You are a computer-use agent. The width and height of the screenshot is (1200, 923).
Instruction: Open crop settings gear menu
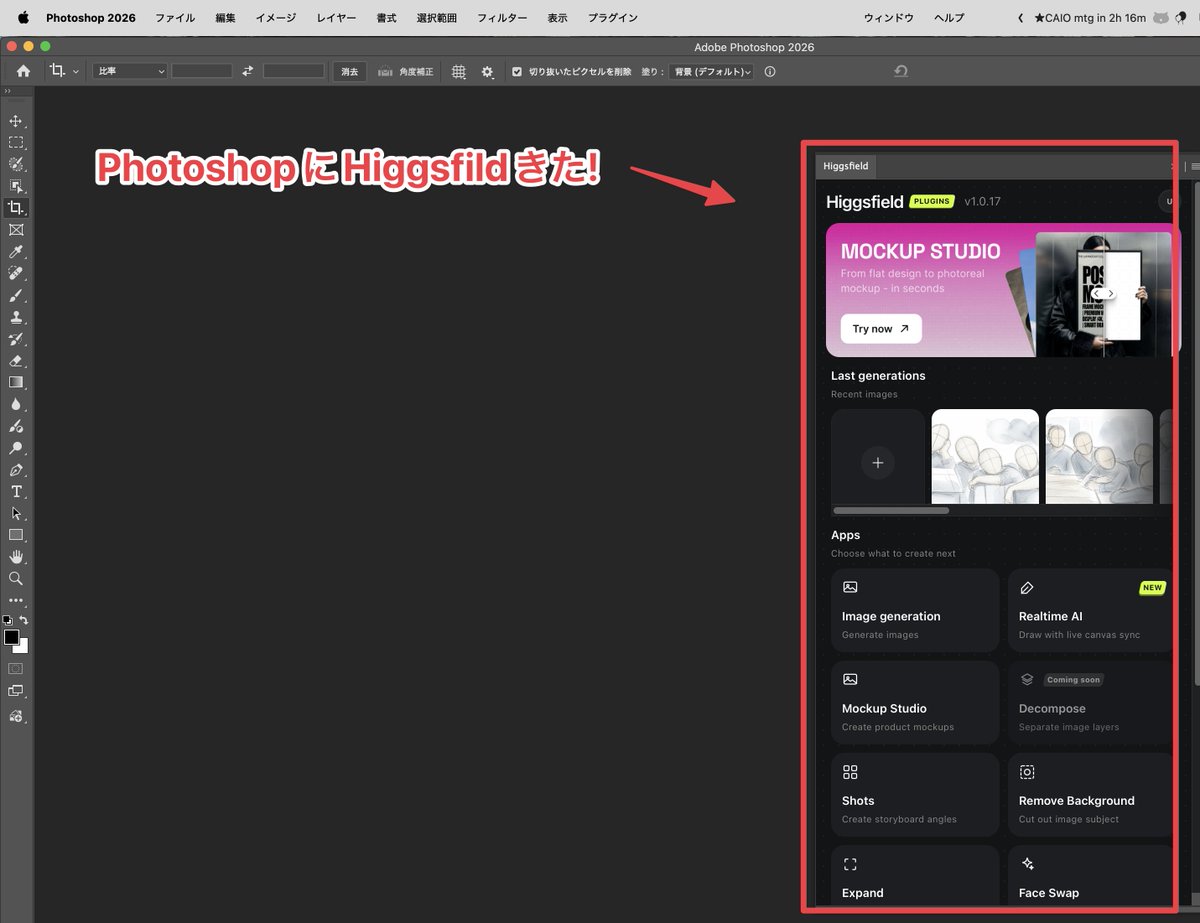pyautogui.click(x=487, y=72)
